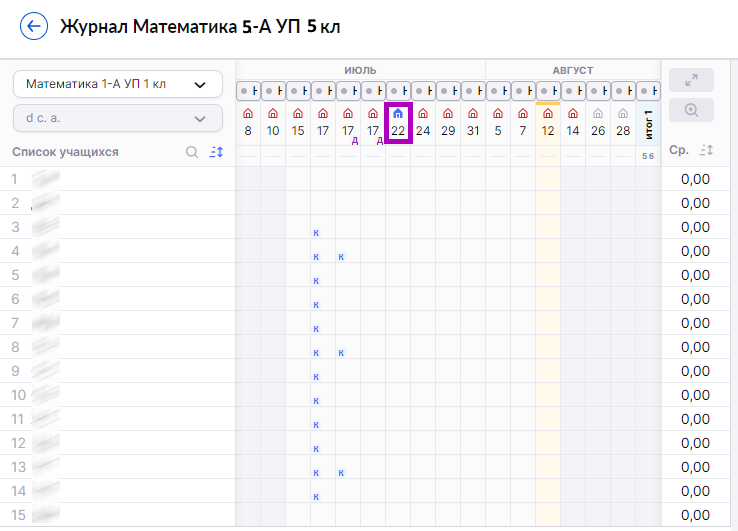
Task: Click average 0,00 for student 1
Action: pos(695,179)
